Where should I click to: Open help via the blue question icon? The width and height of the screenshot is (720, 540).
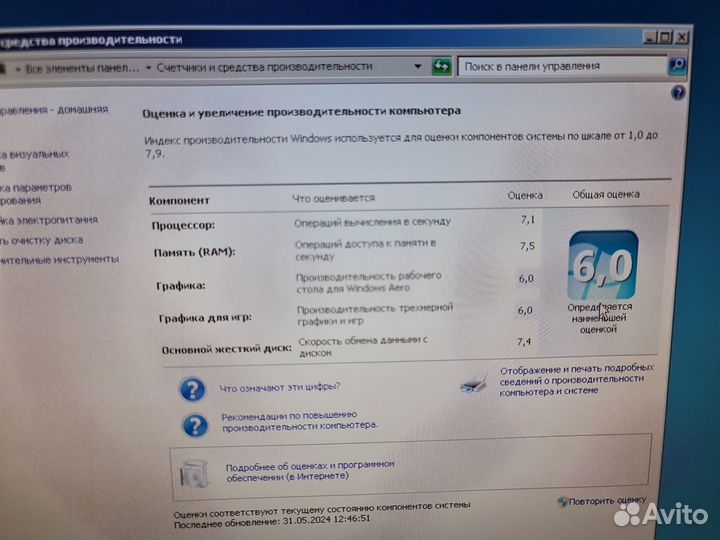click(678, 93)
